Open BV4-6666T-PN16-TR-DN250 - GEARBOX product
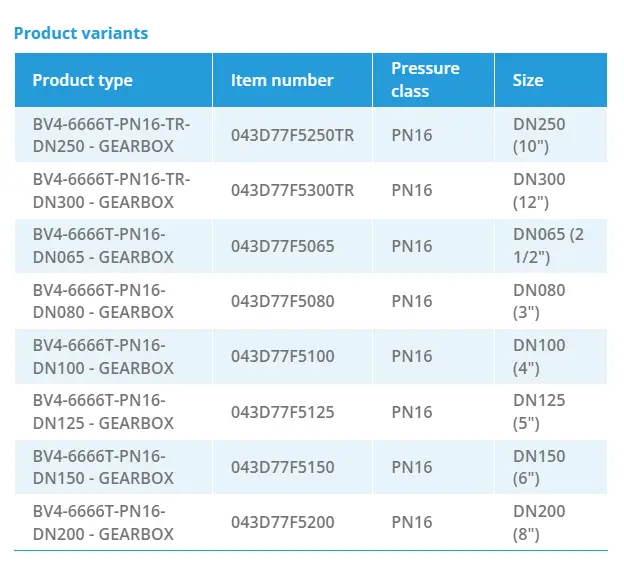 pyautogui.click(x=111, y=135)
